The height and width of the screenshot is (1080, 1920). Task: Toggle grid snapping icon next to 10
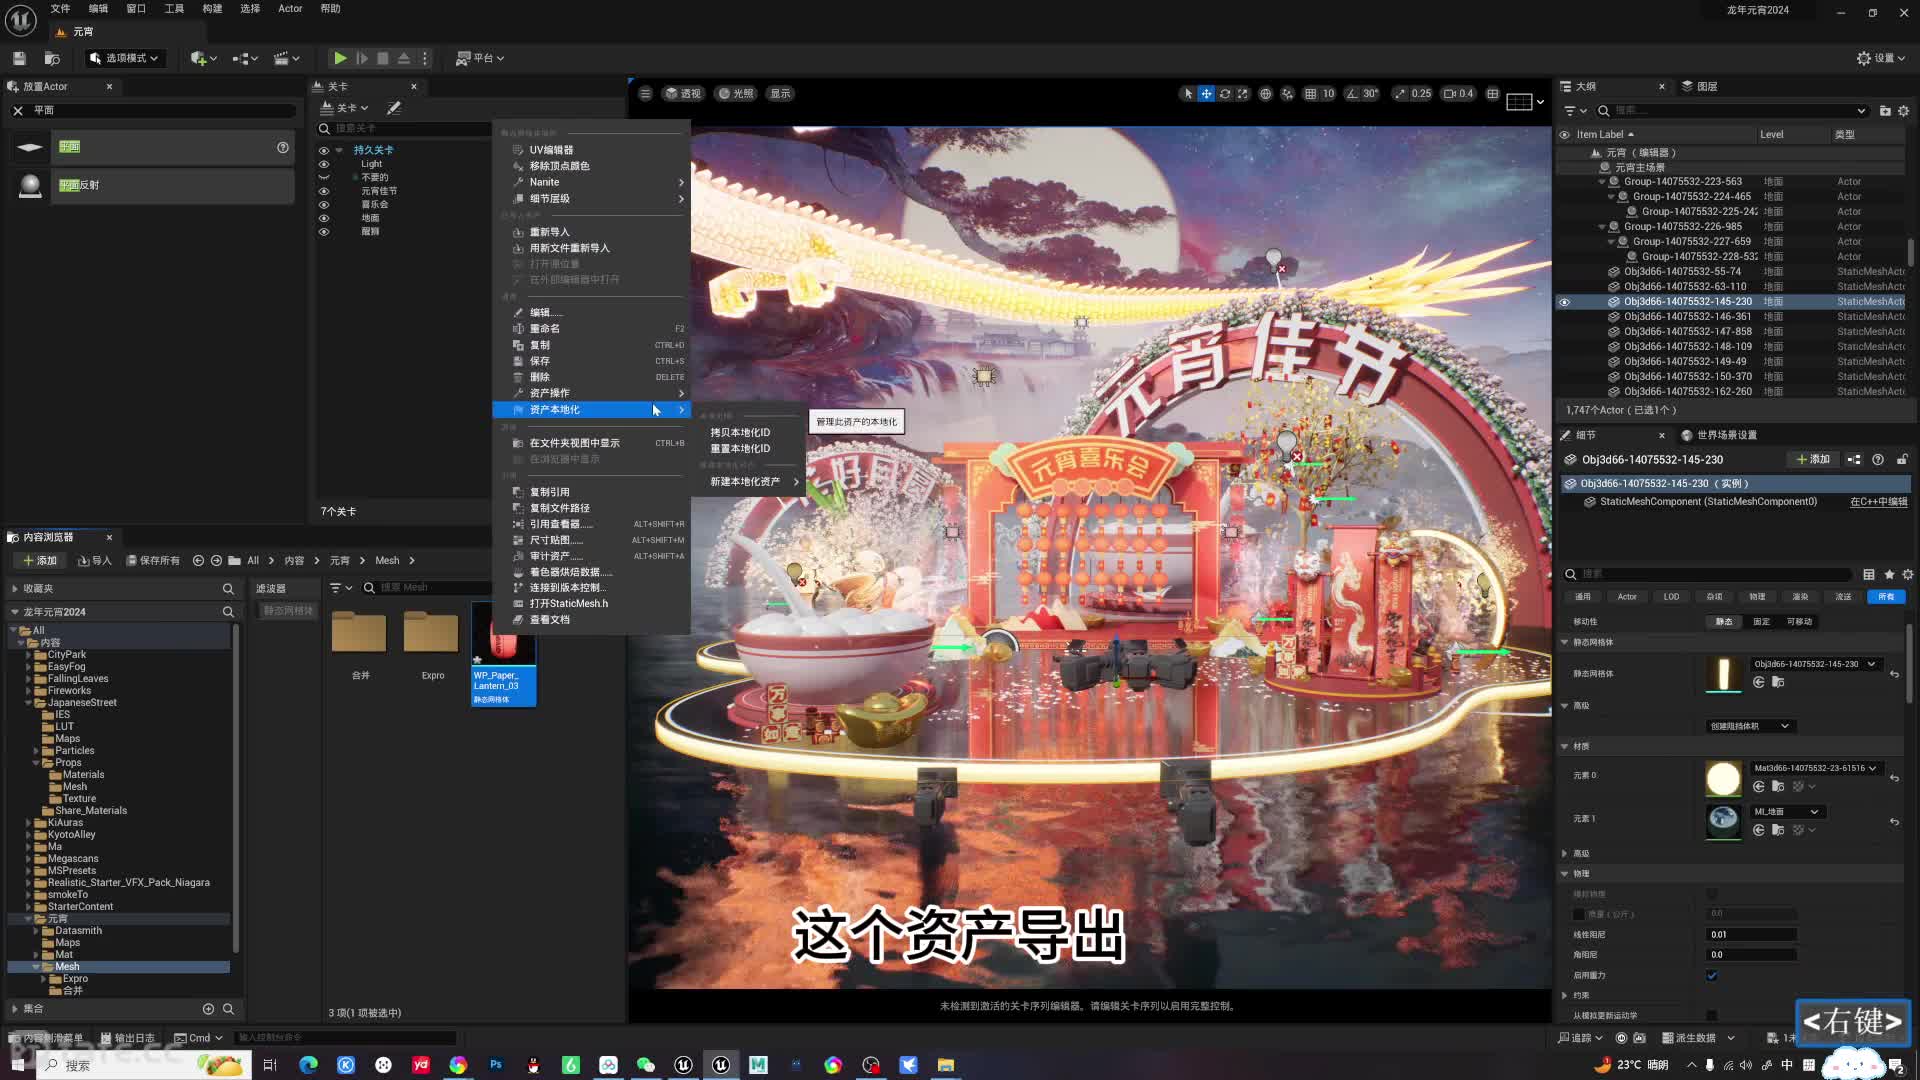1310,94
